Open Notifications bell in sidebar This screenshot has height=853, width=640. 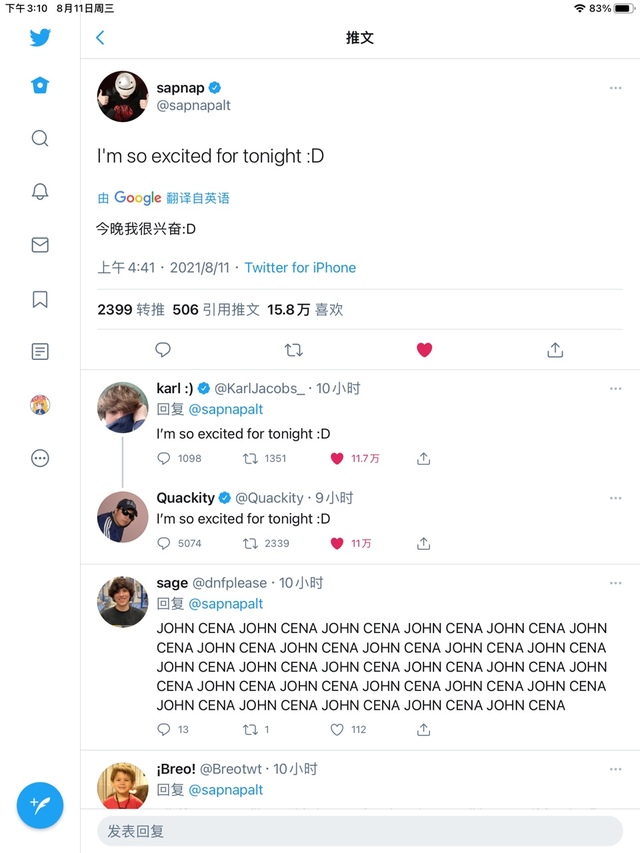coord(40,192)
